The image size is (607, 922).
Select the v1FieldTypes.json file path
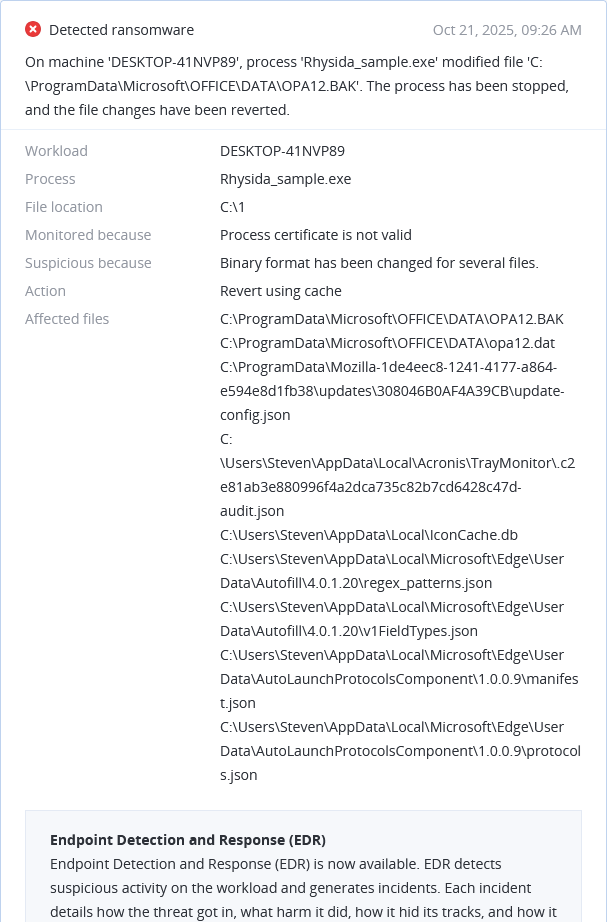click(x=391, y=619)
